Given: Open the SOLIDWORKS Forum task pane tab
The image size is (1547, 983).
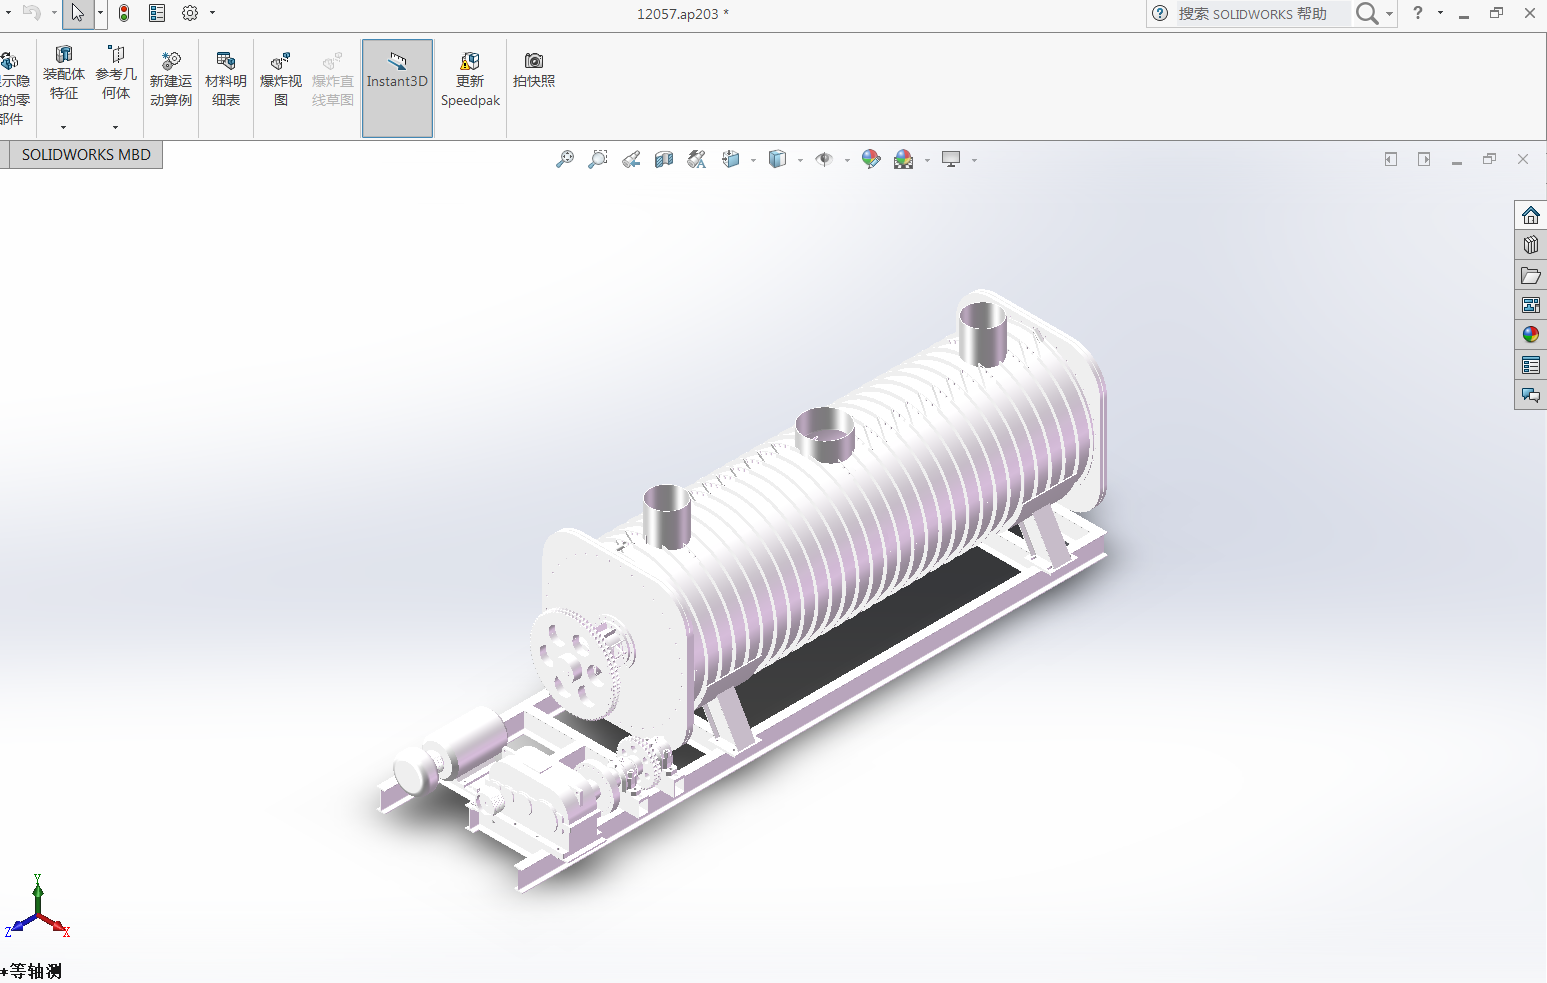Looking at the screenshot, I should point(1531,395).
